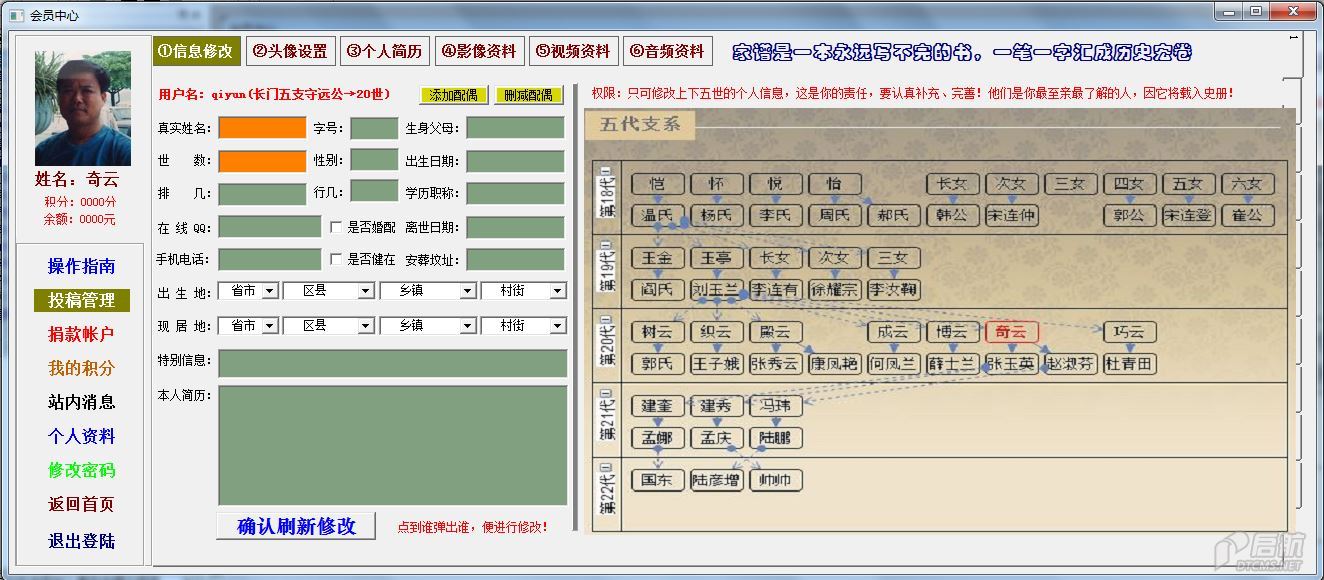Tick the 是否婚配 checkbox

[337, 227]
